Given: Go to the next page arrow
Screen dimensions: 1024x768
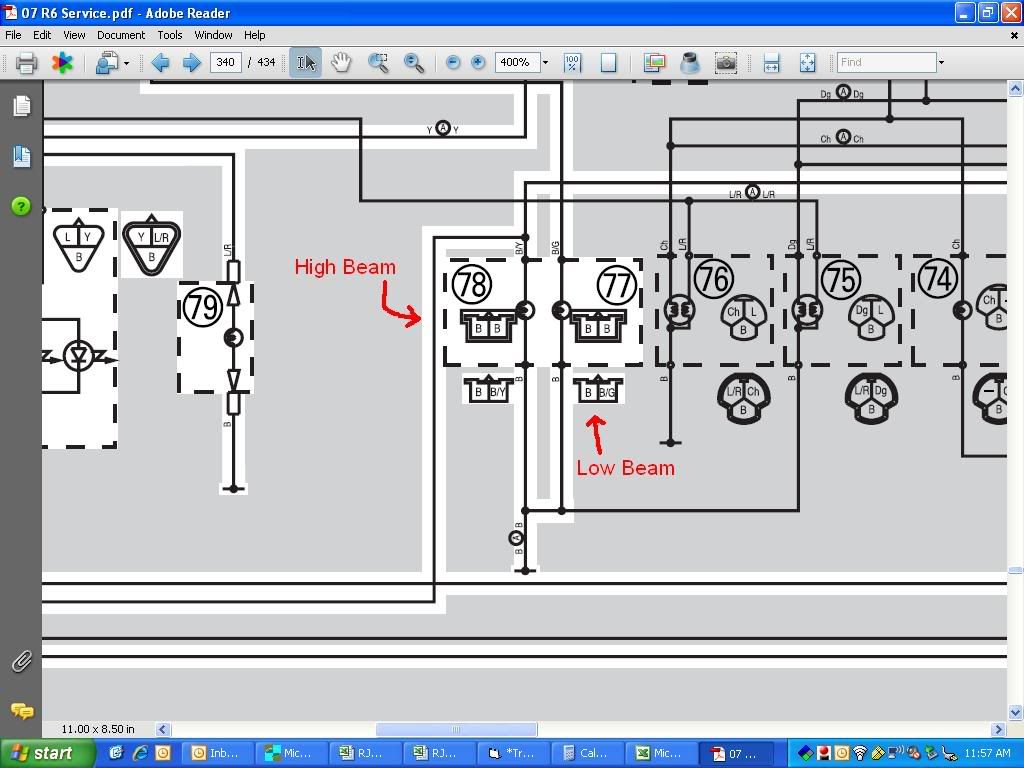Looking at the screenshot, I should coord(191,63).
